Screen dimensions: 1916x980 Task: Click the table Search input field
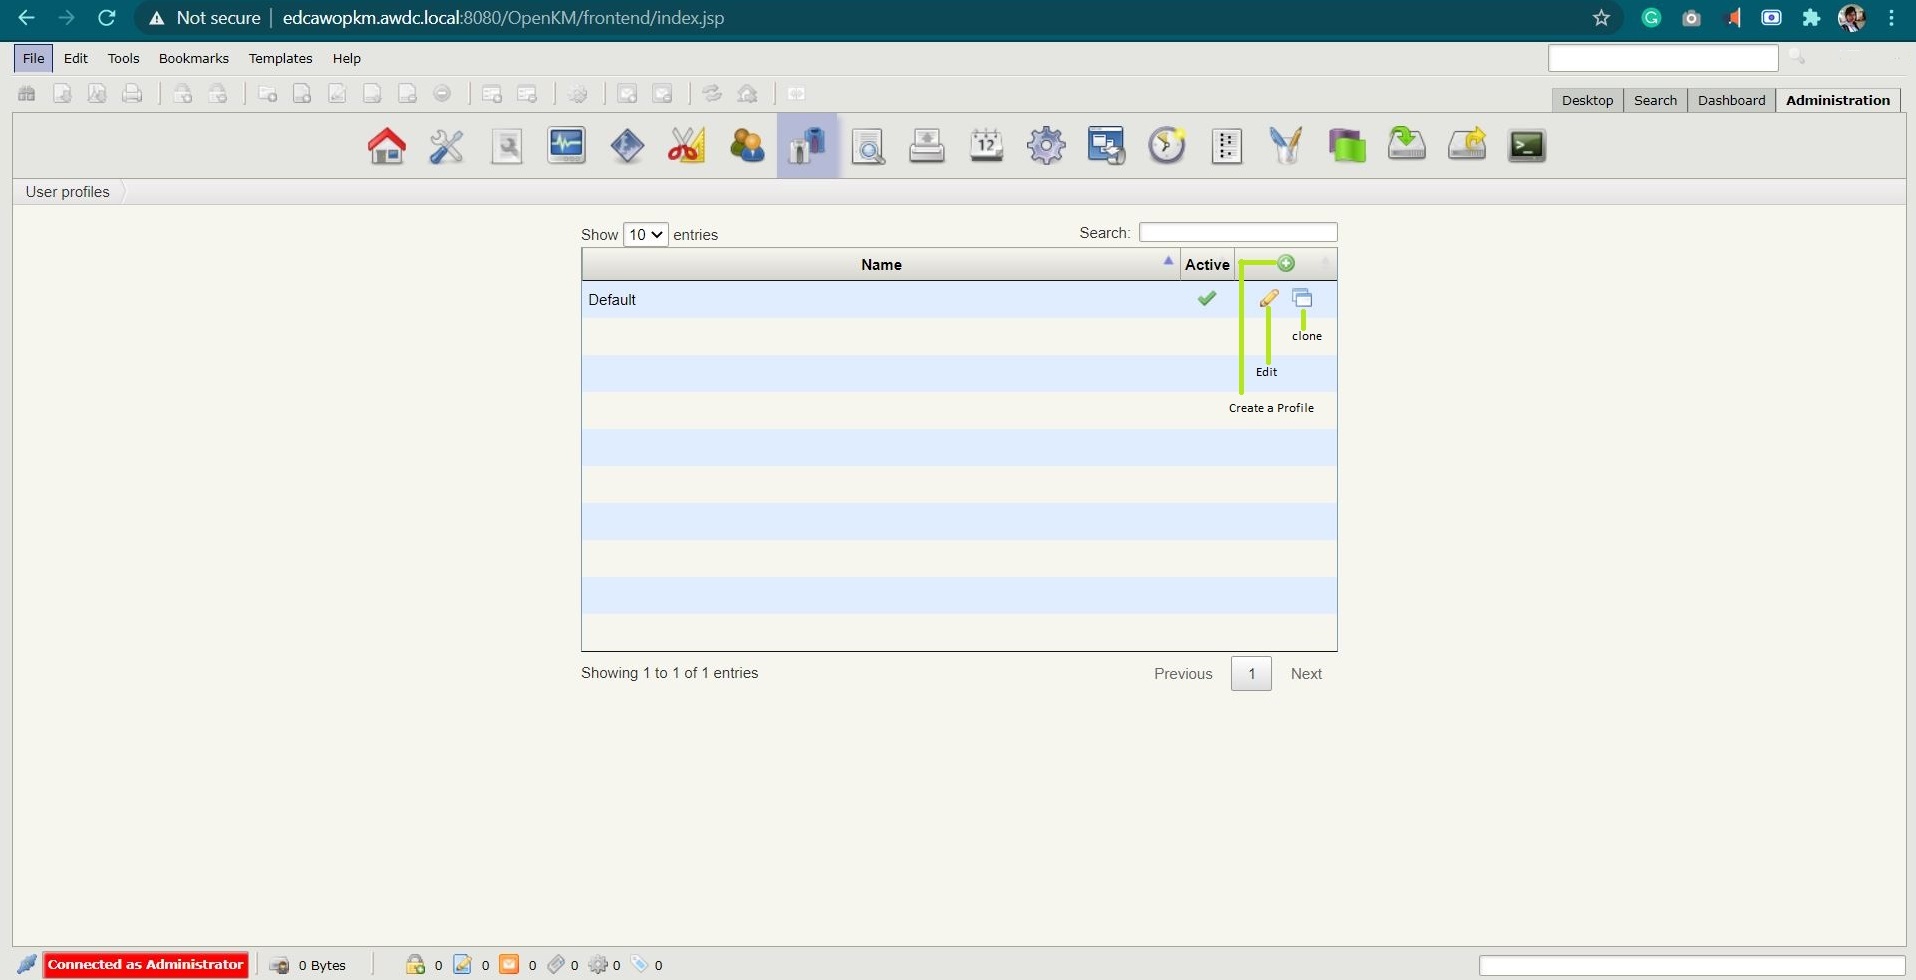(x=1238, y=232)
